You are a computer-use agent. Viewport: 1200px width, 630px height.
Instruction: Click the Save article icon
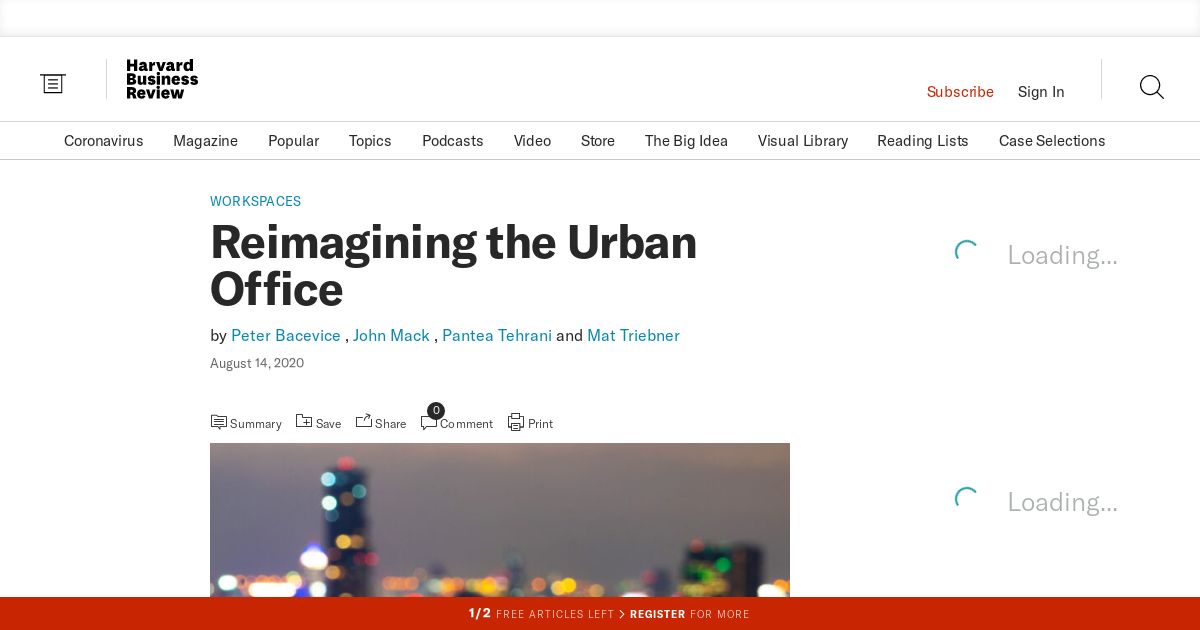304,421
